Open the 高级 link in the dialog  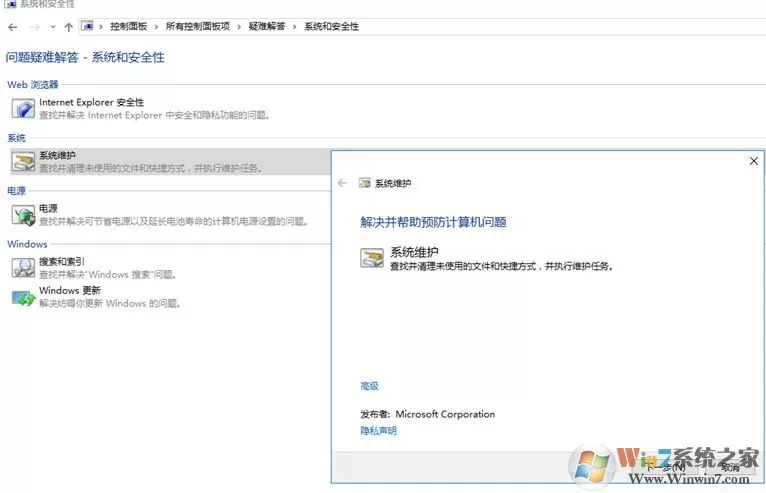coord(369,386)
